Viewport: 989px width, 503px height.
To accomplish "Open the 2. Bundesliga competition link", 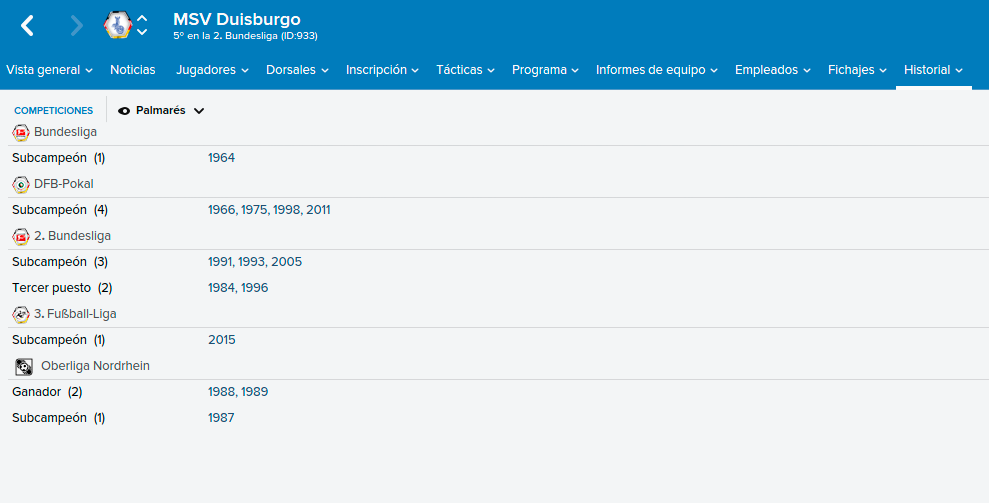I will click(x=73, y=235).
